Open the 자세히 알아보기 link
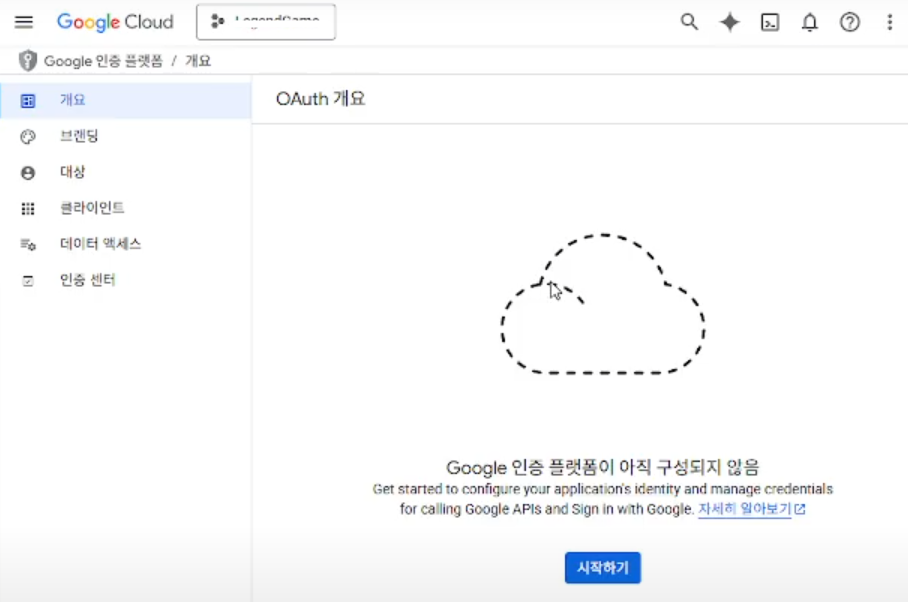Viewport: 908px width, 602px height. (752, 509)
